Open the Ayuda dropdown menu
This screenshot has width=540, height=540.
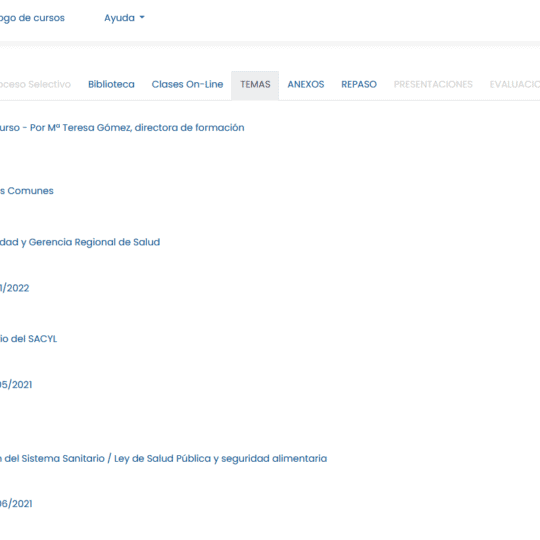pyautogui.click(x=124, y=18)
